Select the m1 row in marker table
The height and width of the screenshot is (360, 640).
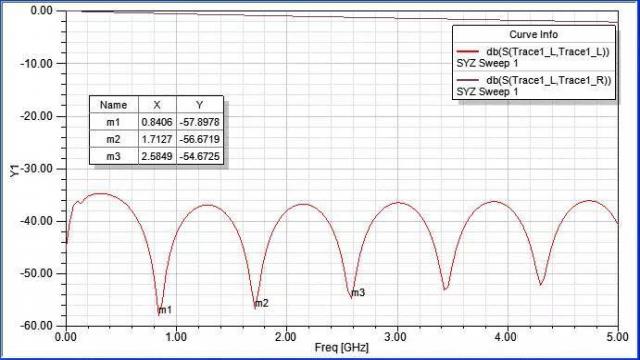[x=156, y=122]
